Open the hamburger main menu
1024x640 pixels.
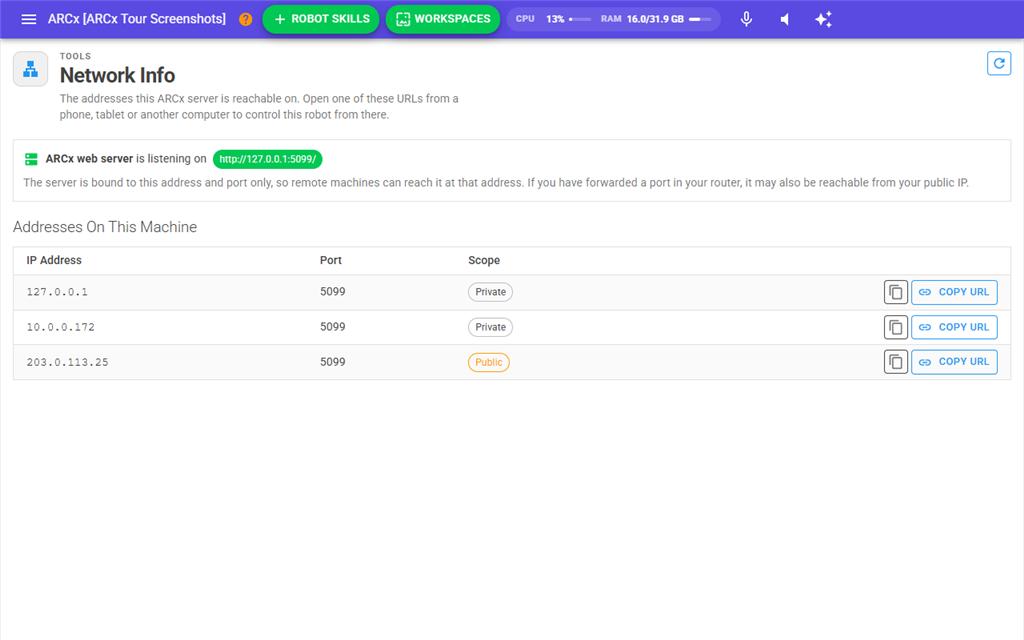(x=29, y=19)
